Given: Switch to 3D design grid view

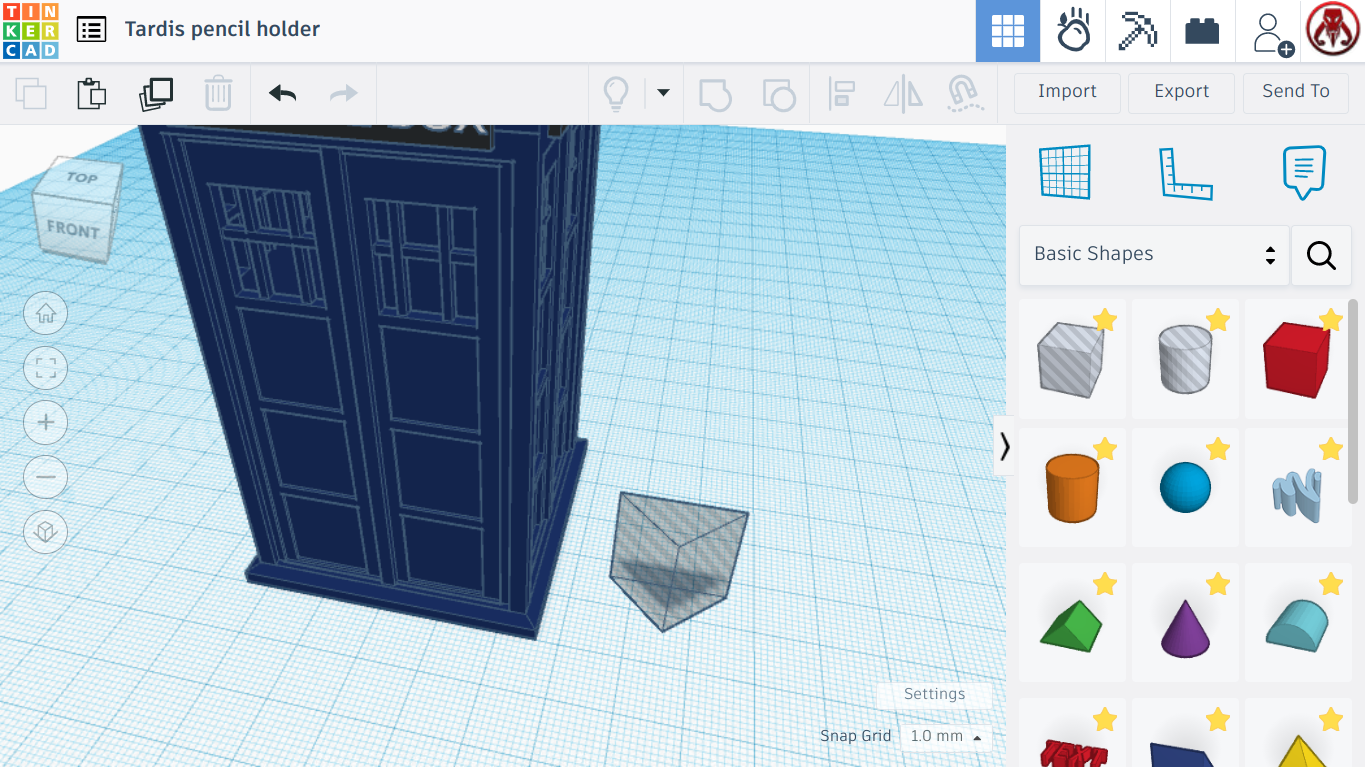Looking at the screenshot, I should 1007,31.
